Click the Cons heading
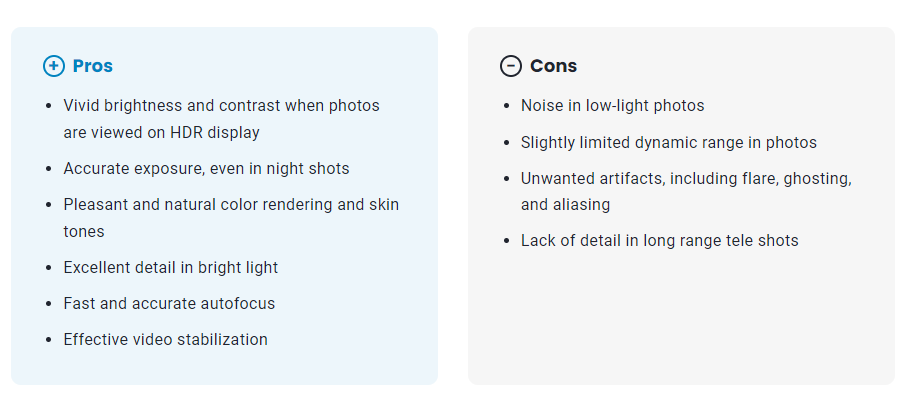The width and height of the screenshot is (906, 404). pos(553,66)
